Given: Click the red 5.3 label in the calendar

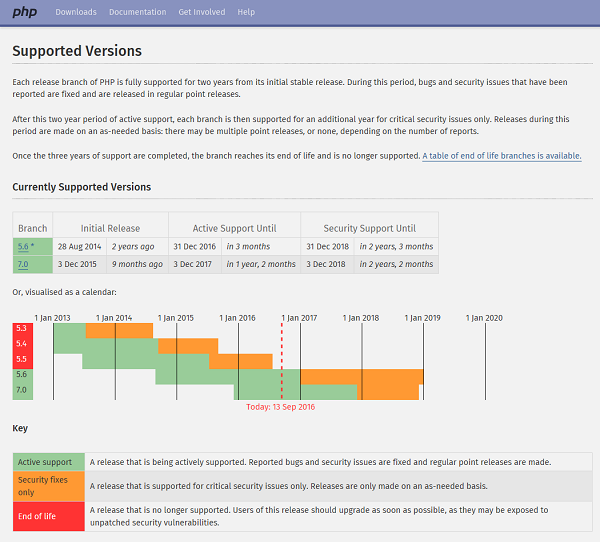Looking at the screenshot, I should 22,329.
